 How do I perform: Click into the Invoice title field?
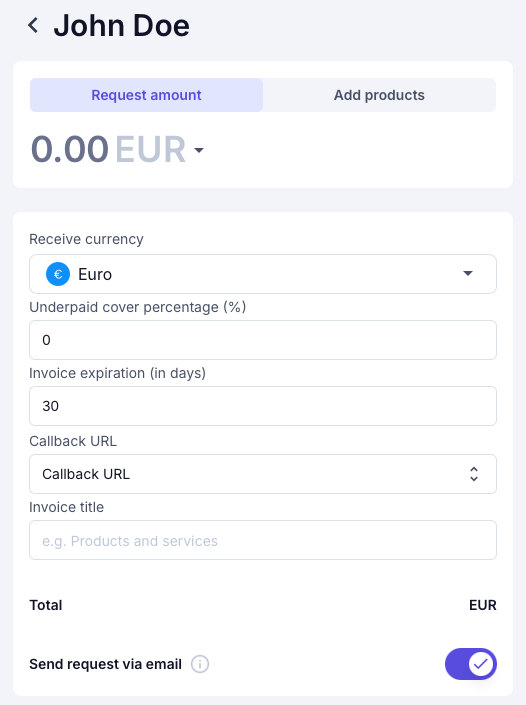click(263, 540)
